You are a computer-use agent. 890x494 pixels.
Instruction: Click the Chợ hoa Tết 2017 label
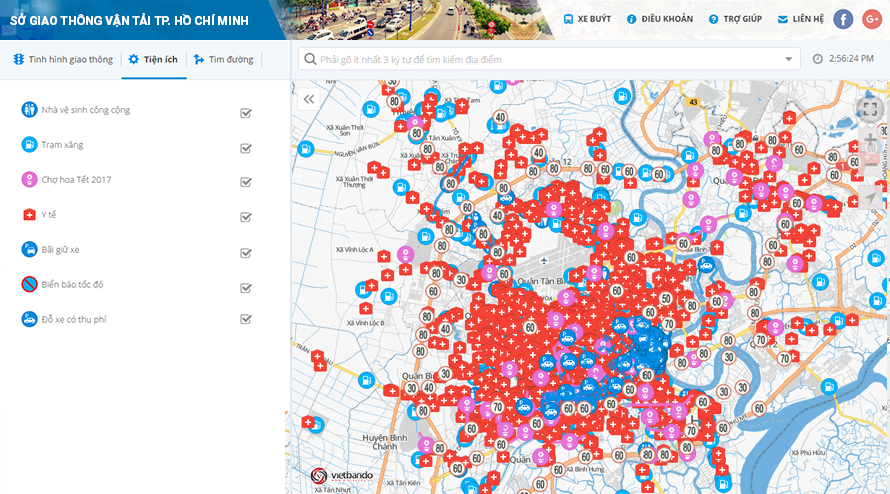click(77, 179)
